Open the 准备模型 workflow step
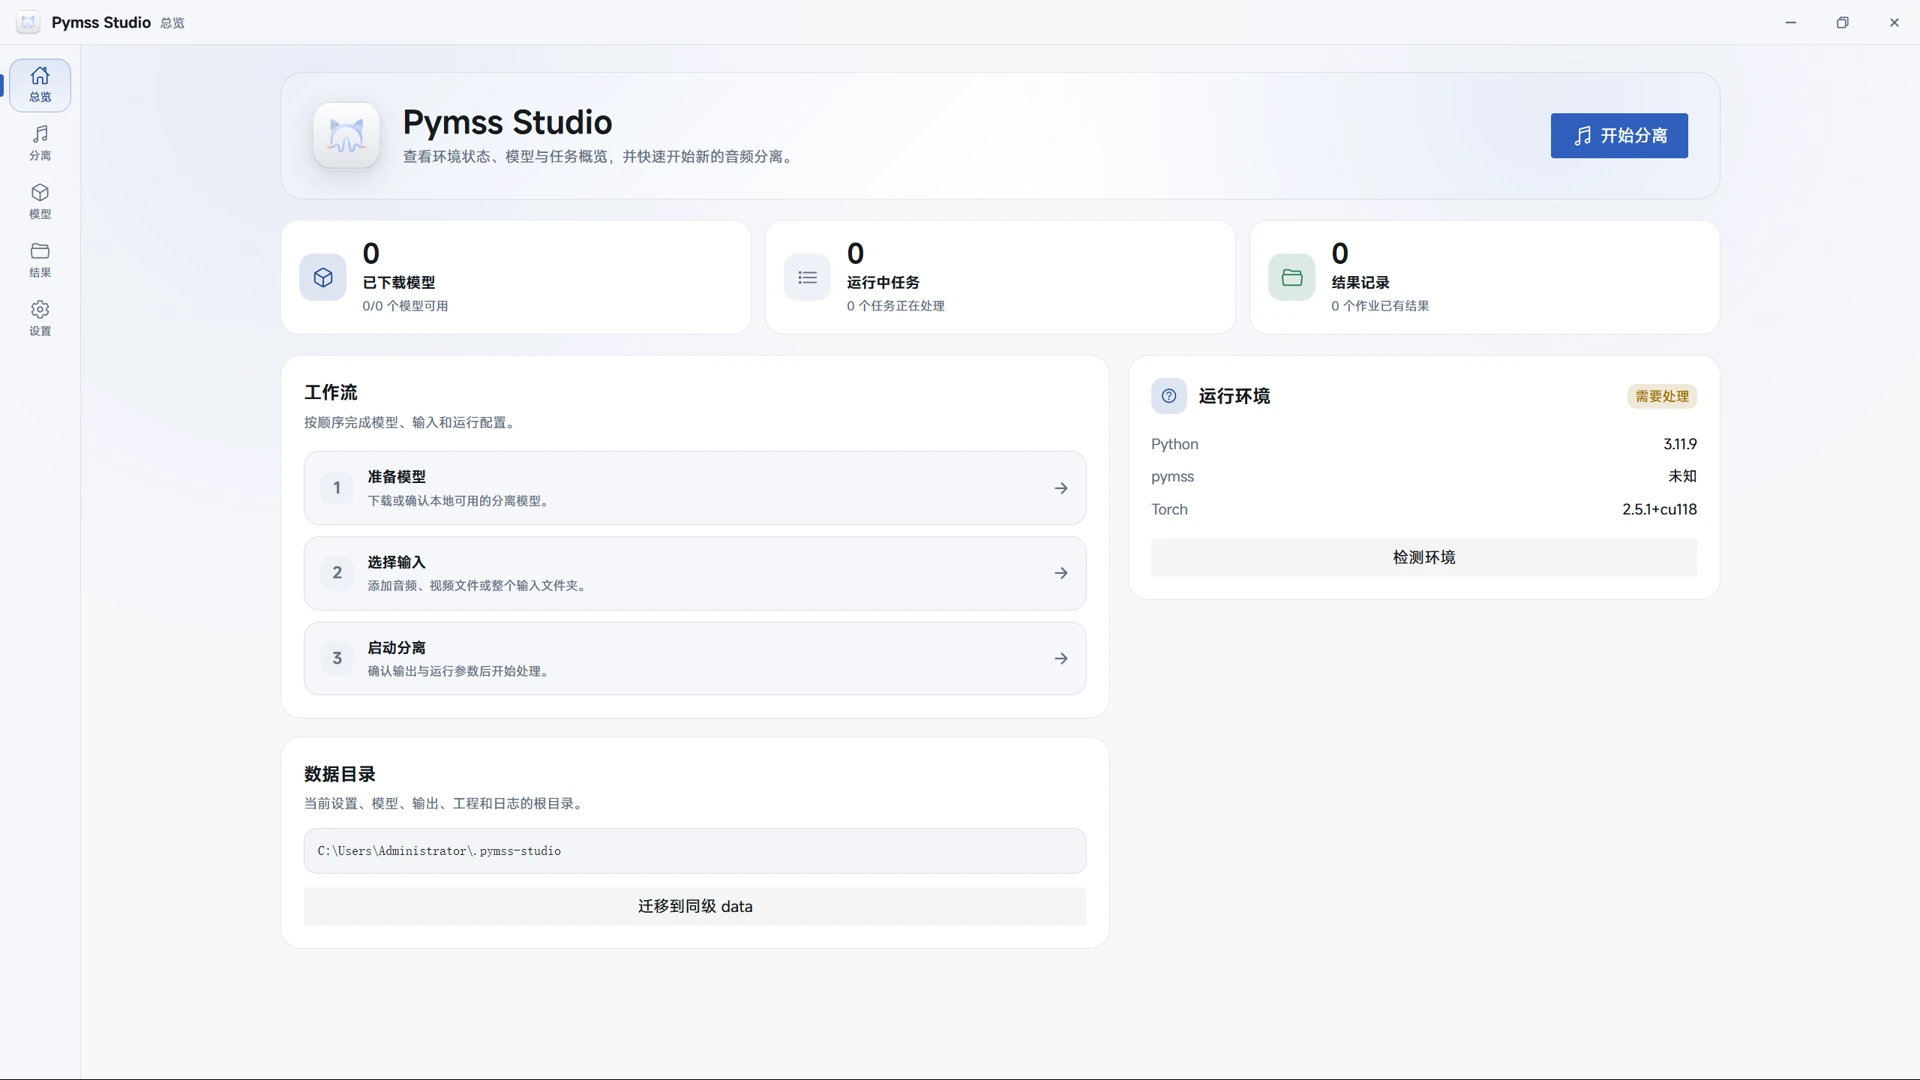Screen dimensions: 1920x1080 [695, 488]
